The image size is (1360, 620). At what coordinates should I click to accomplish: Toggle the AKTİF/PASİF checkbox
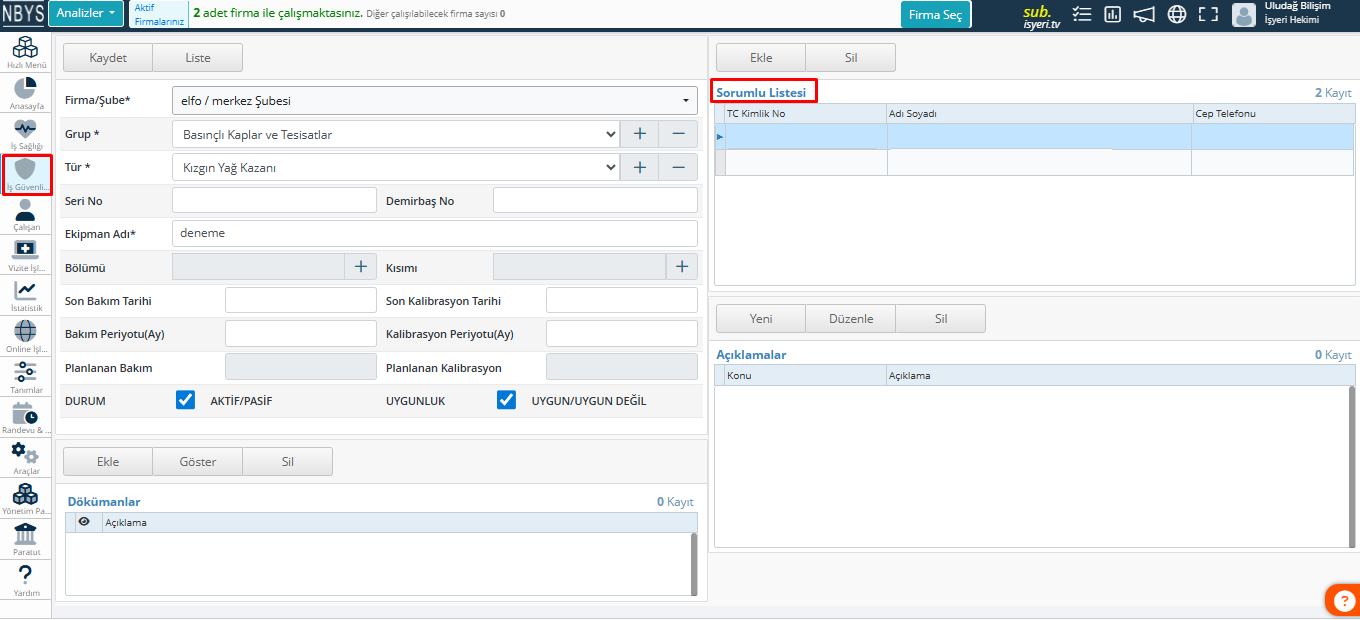click(x=185, y=400)
